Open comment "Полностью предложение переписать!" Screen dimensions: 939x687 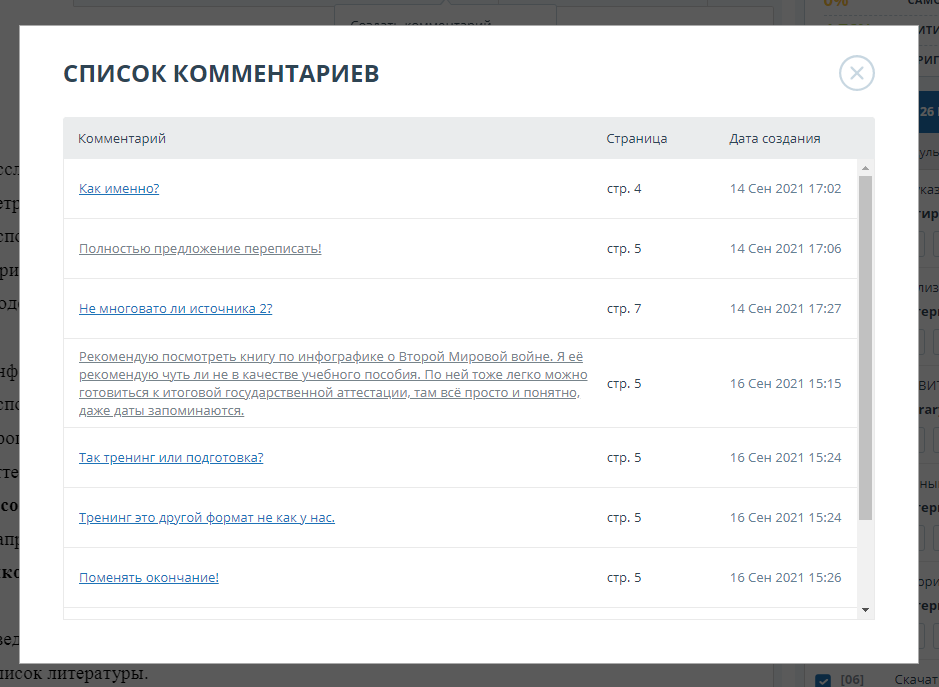pyautogui.click(x=200, y=249)
